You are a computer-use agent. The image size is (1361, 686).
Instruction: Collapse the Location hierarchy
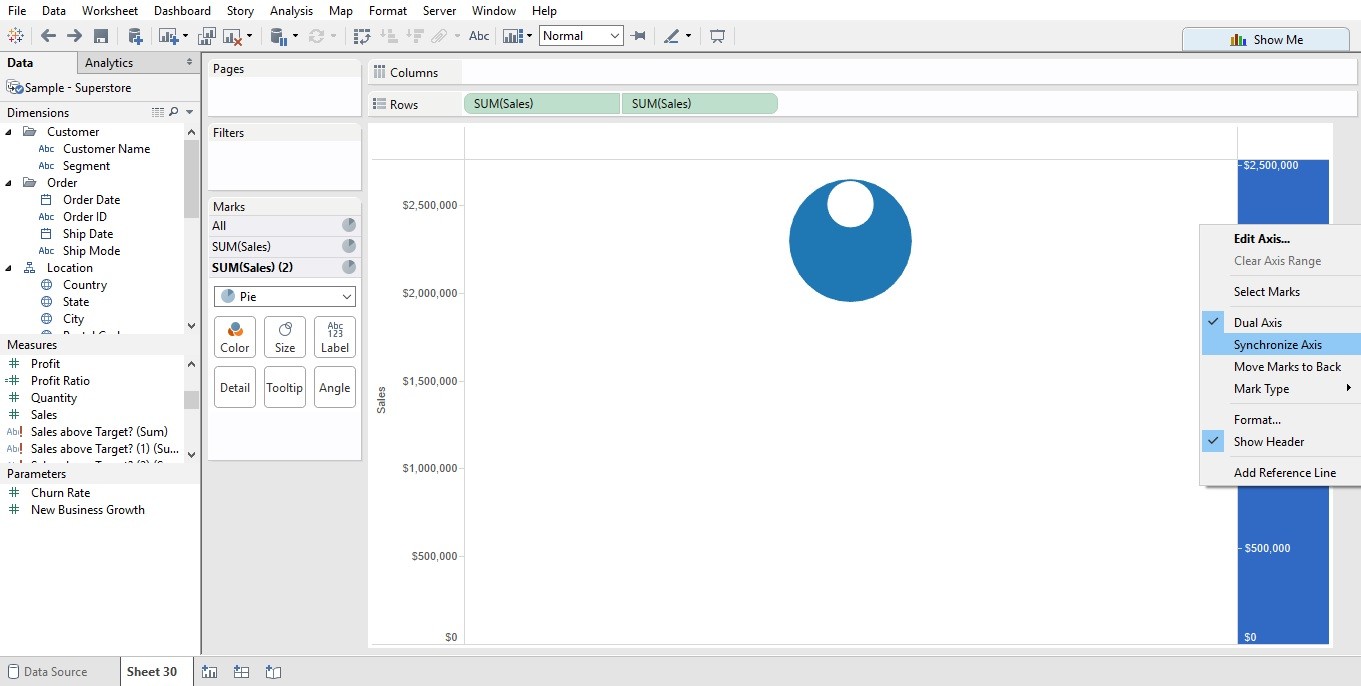tap(10, 267)
